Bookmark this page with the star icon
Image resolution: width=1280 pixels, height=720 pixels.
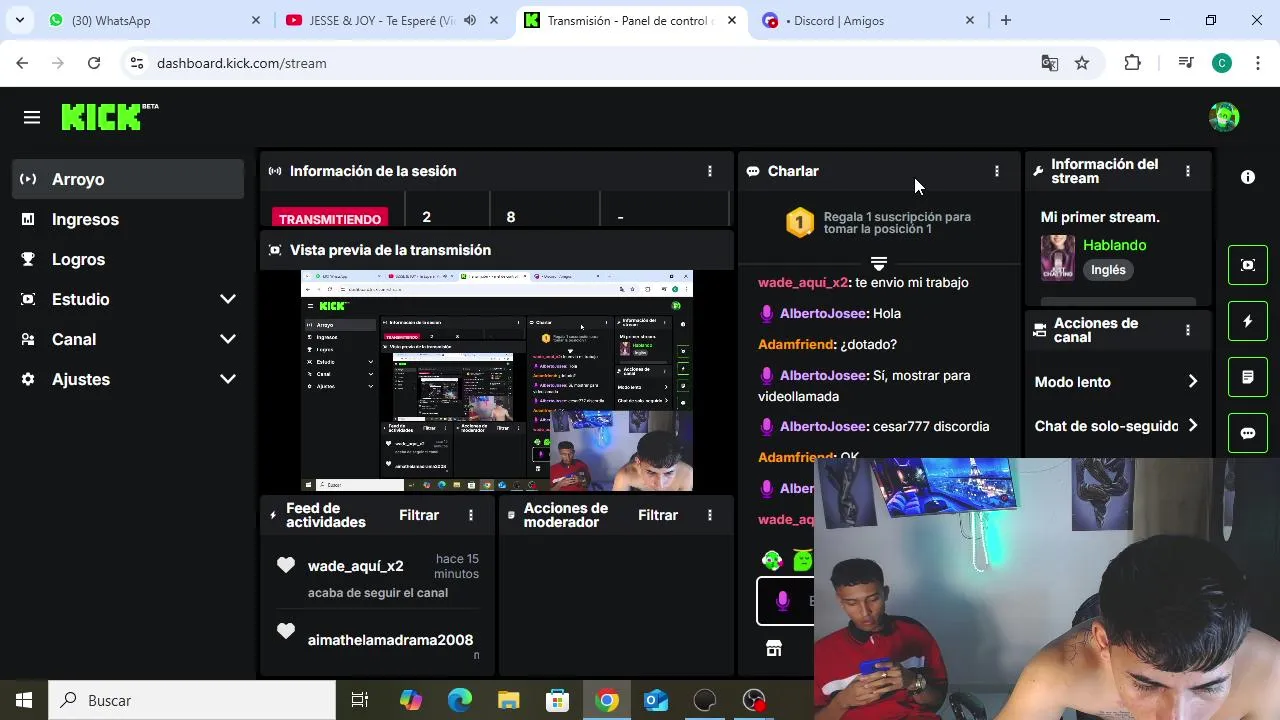[1082, 63]
